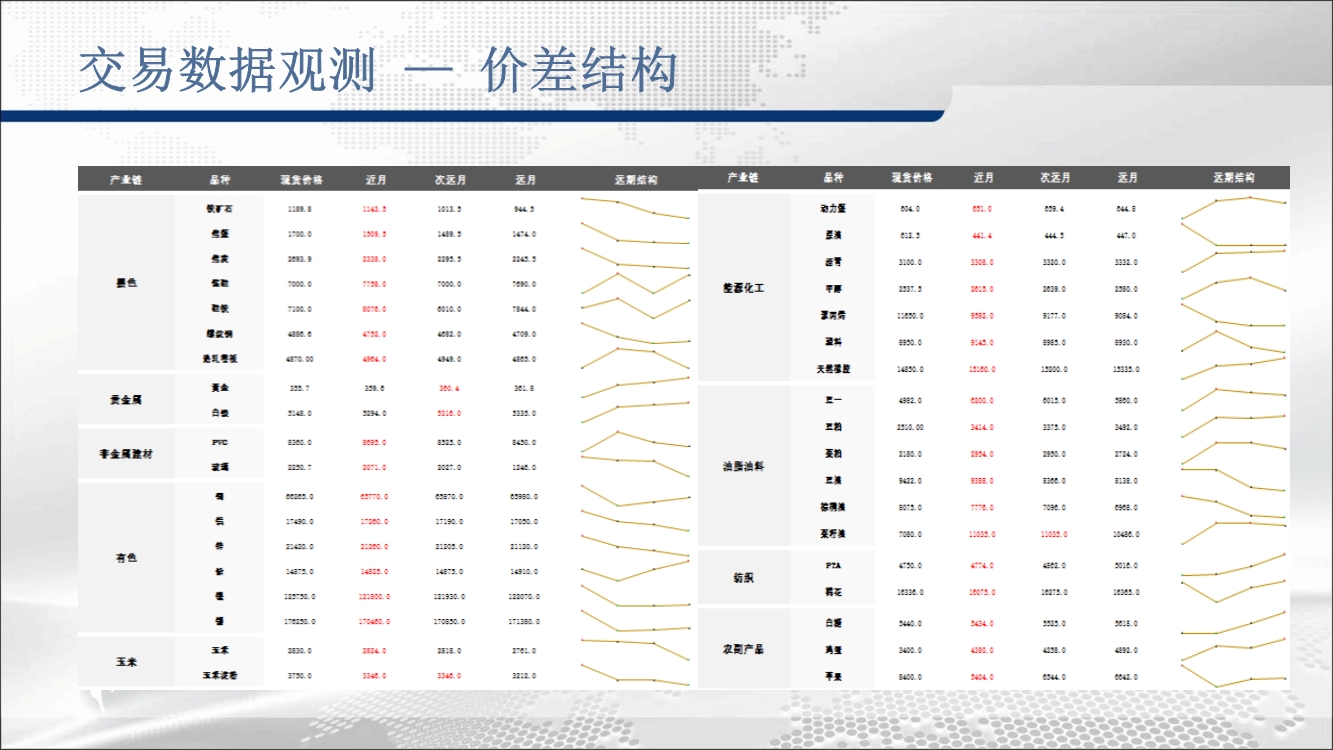Viewport: 1333px width, 750px height.
Task: Select the 有色 category cell
Action: 126,558
